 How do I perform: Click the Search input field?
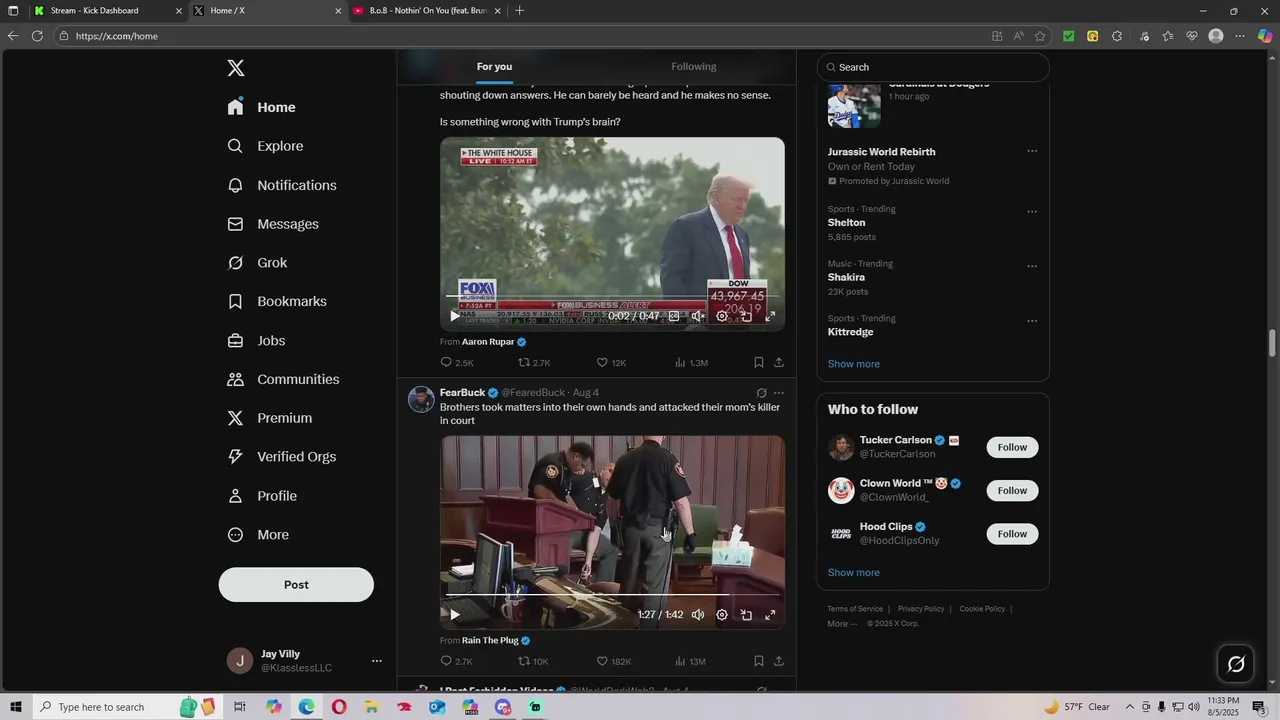click(x=933, y=67)
